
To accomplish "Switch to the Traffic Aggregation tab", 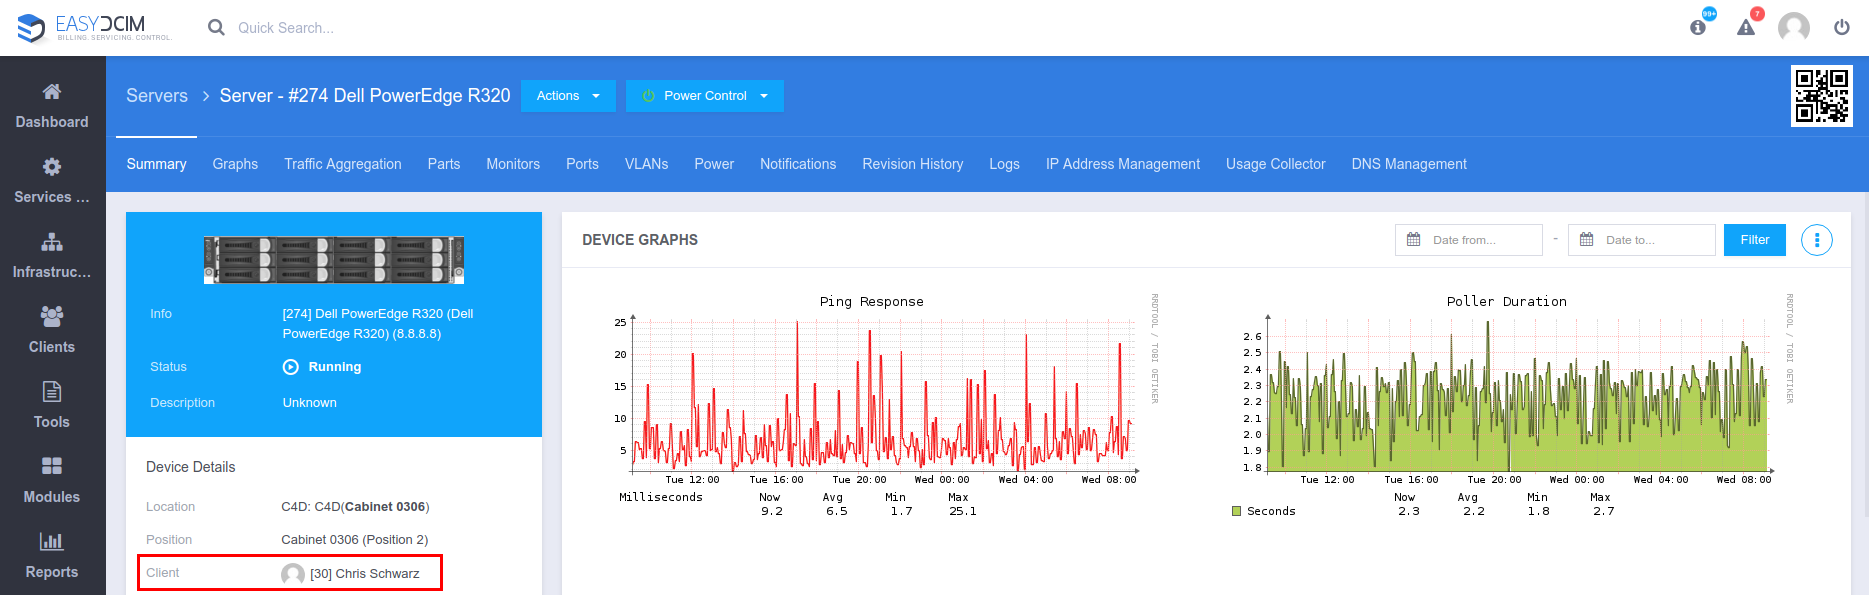I will pos(343,164).
